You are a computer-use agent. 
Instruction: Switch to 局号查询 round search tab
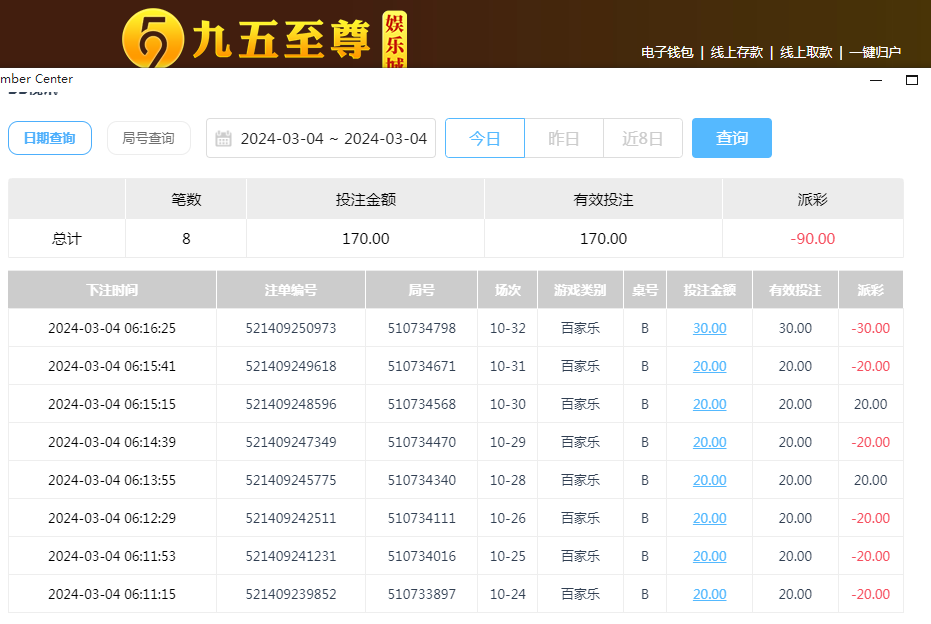coord(148,138)
